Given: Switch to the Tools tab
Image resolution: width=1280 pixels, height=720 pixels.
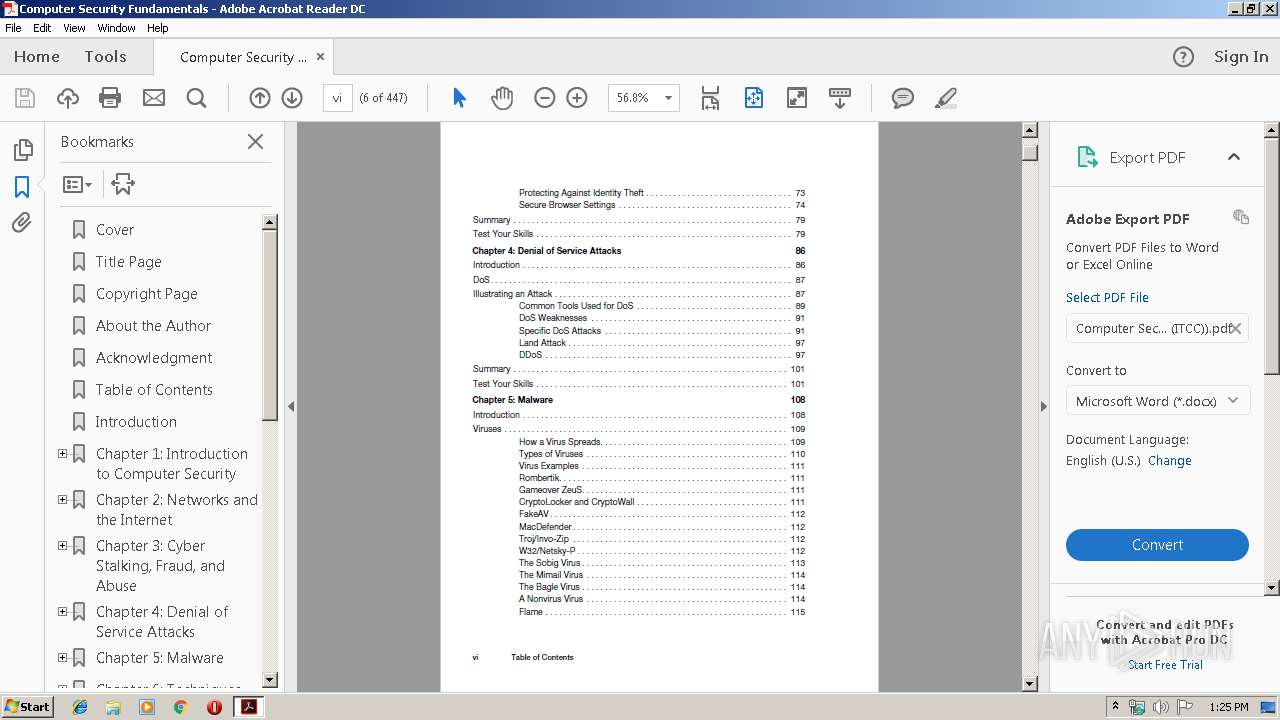Looking at the screenshot, I should point(105,57).
